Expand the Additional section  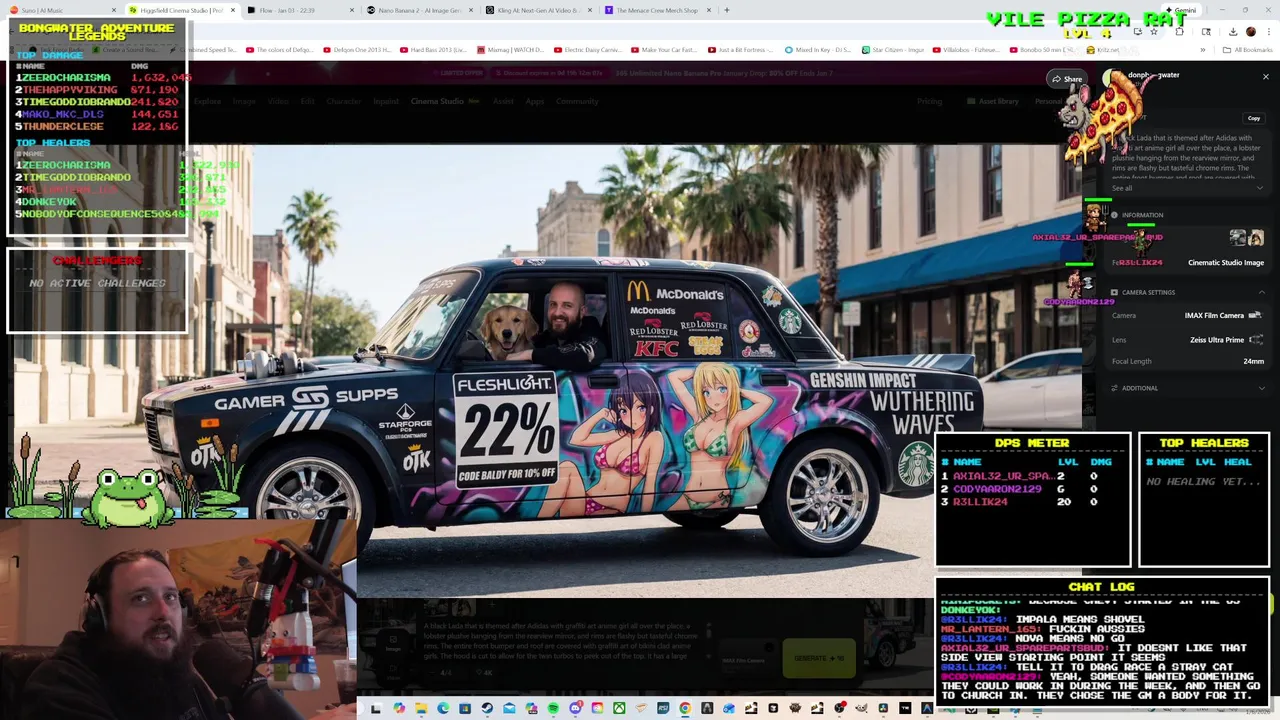click(x=1260, y=388)
